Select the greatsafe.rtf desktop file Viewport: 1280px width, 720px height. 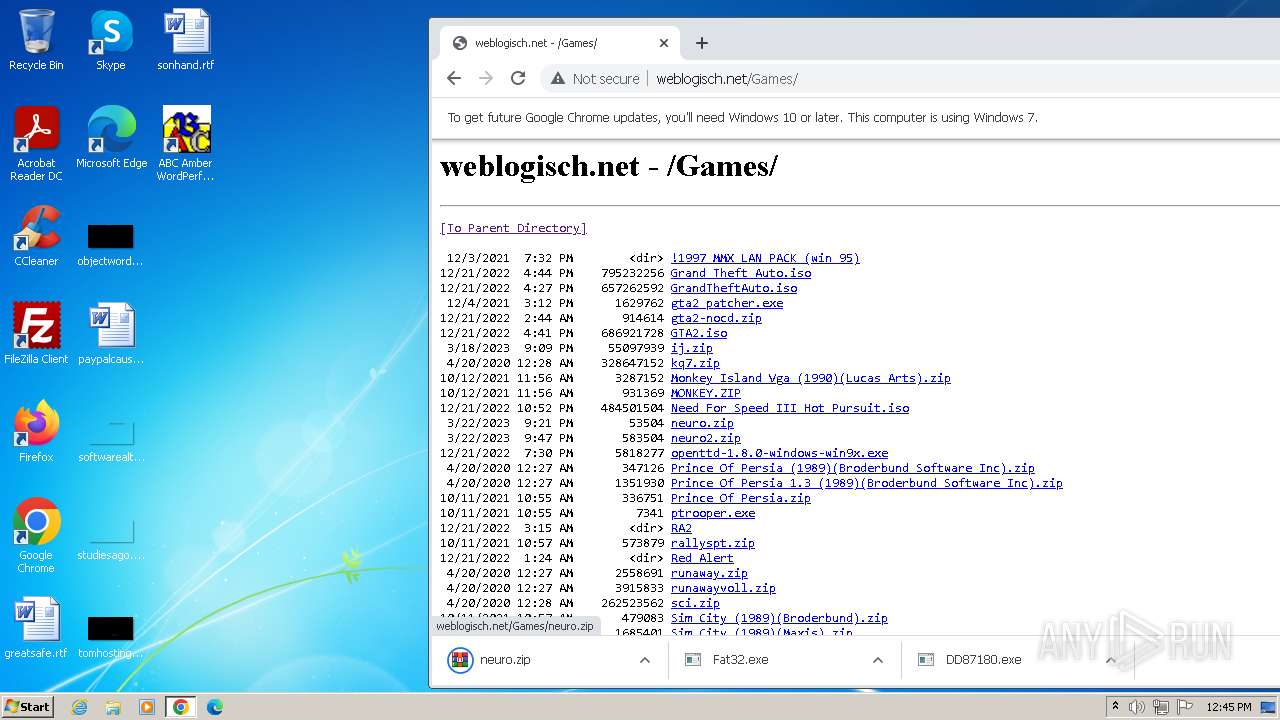coord(36,628)
